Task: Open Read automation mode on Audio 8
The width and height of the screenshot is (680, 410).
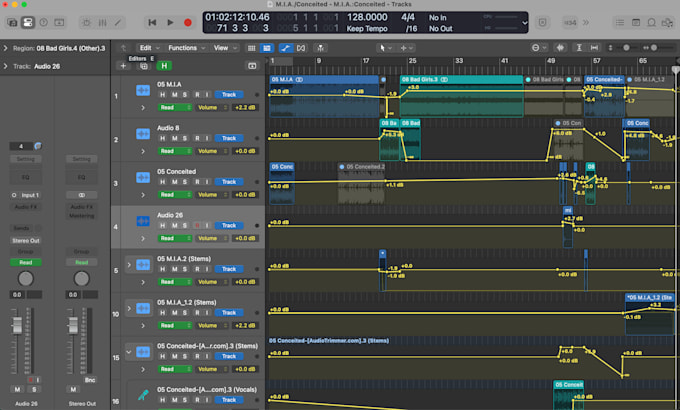Action: (175, 151)
